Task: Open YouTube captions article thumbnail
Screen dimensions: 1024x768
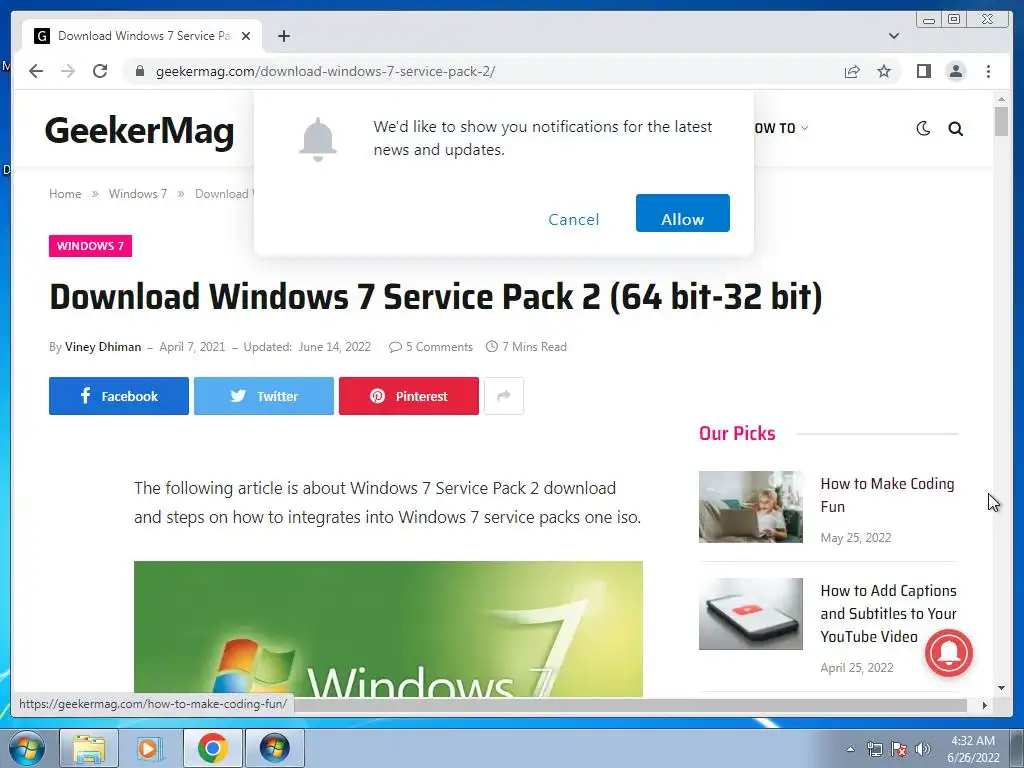Action: pyautogui.click(x=750, y=614)
